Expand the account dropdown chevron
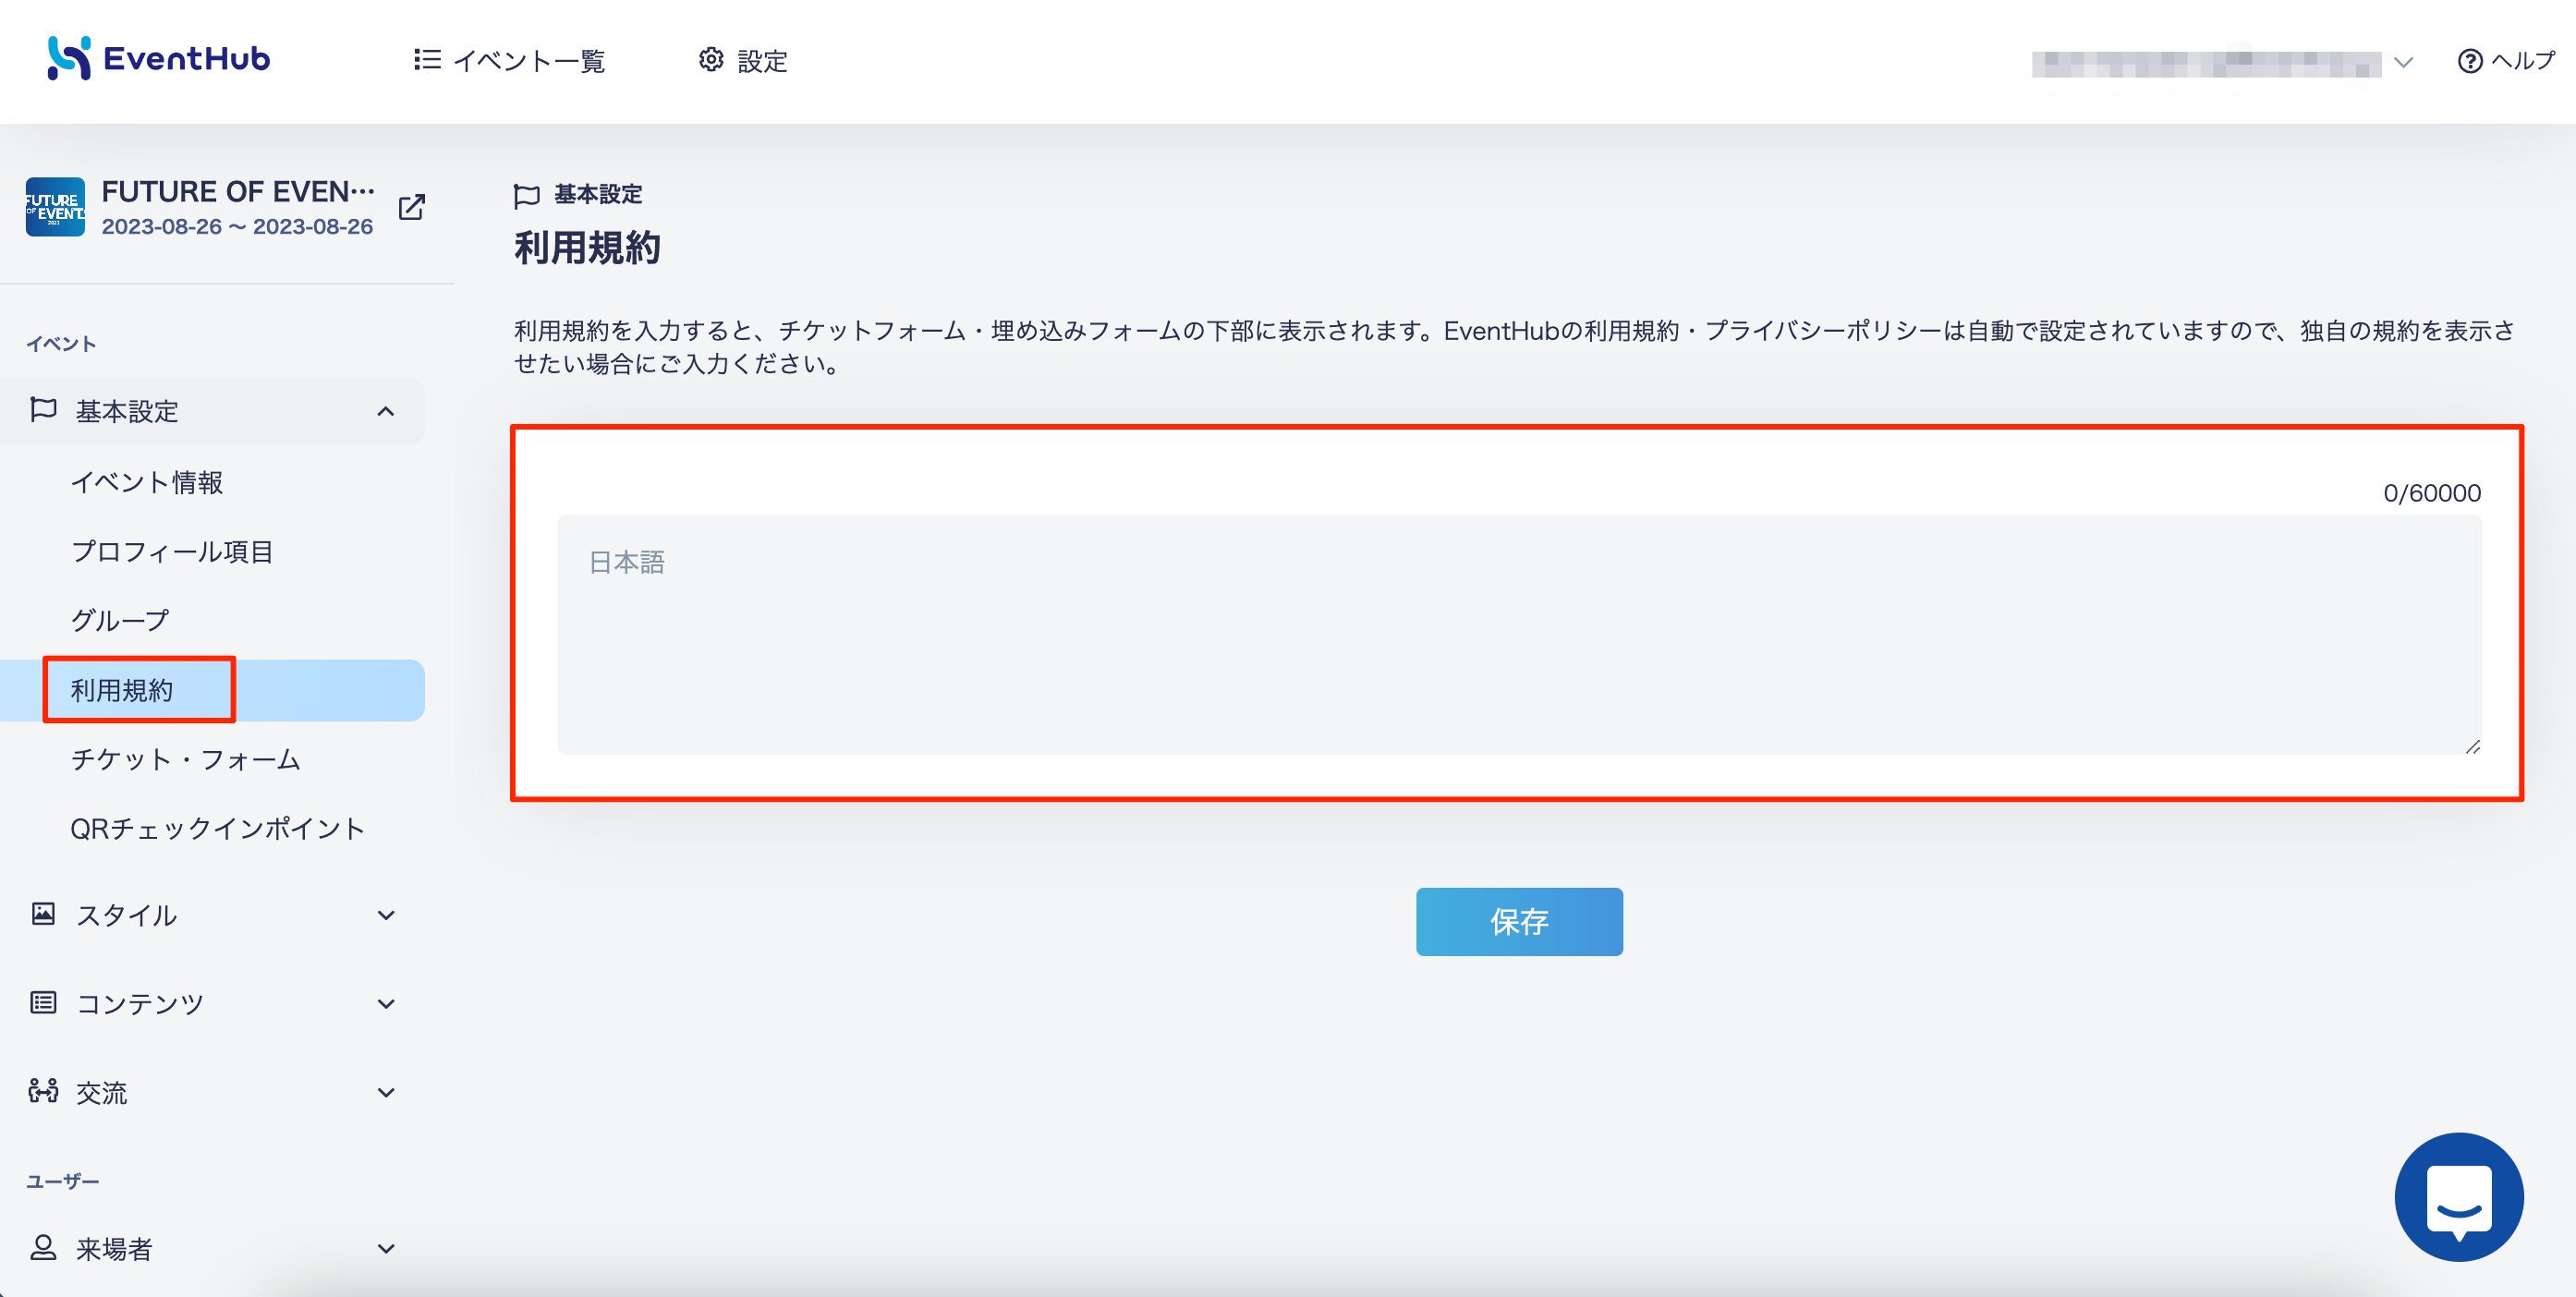This screenshot has width=2576, height=1297. click(x=2403, y=63)
